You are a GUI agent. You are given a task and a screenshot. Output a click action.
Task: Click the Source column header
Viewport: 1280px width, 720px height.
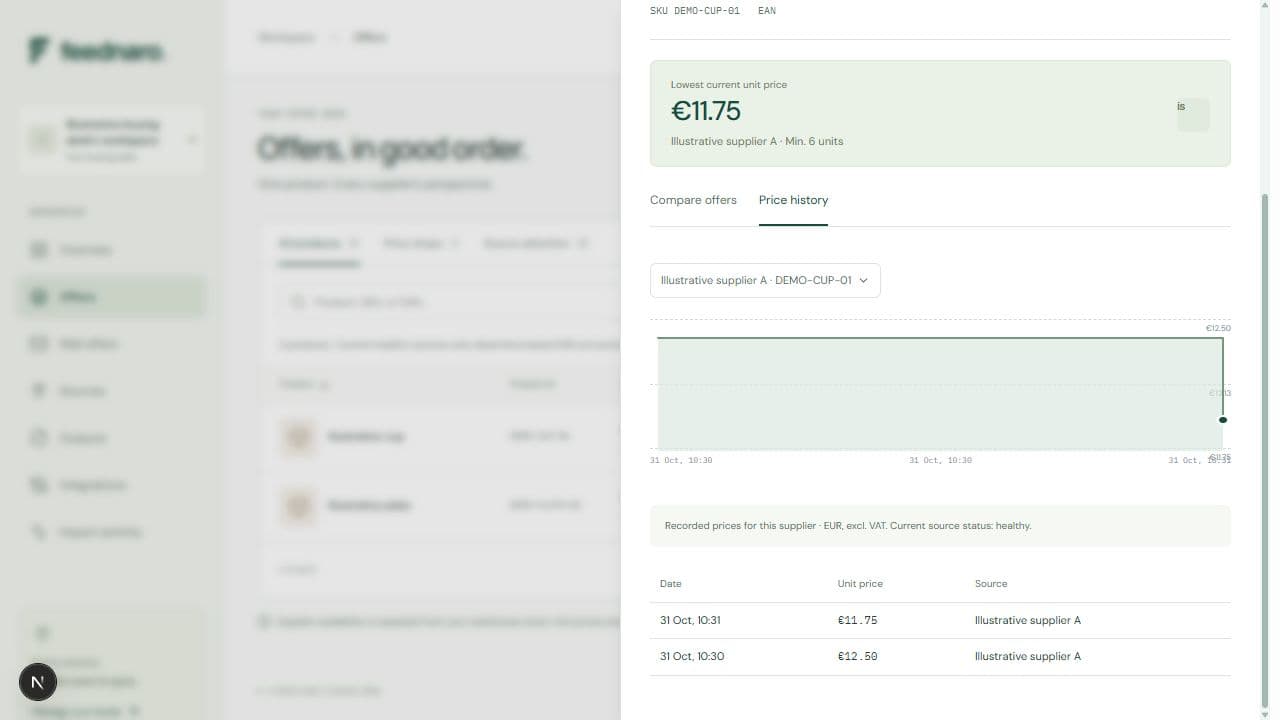(x=991, y=583)
